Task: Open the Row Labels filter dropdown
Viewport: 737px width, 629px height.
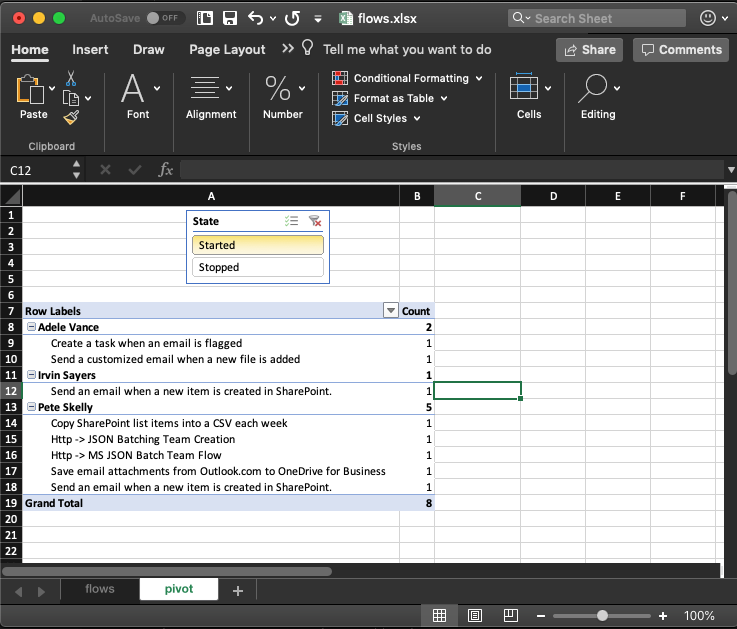Action: tap(390, 311)
